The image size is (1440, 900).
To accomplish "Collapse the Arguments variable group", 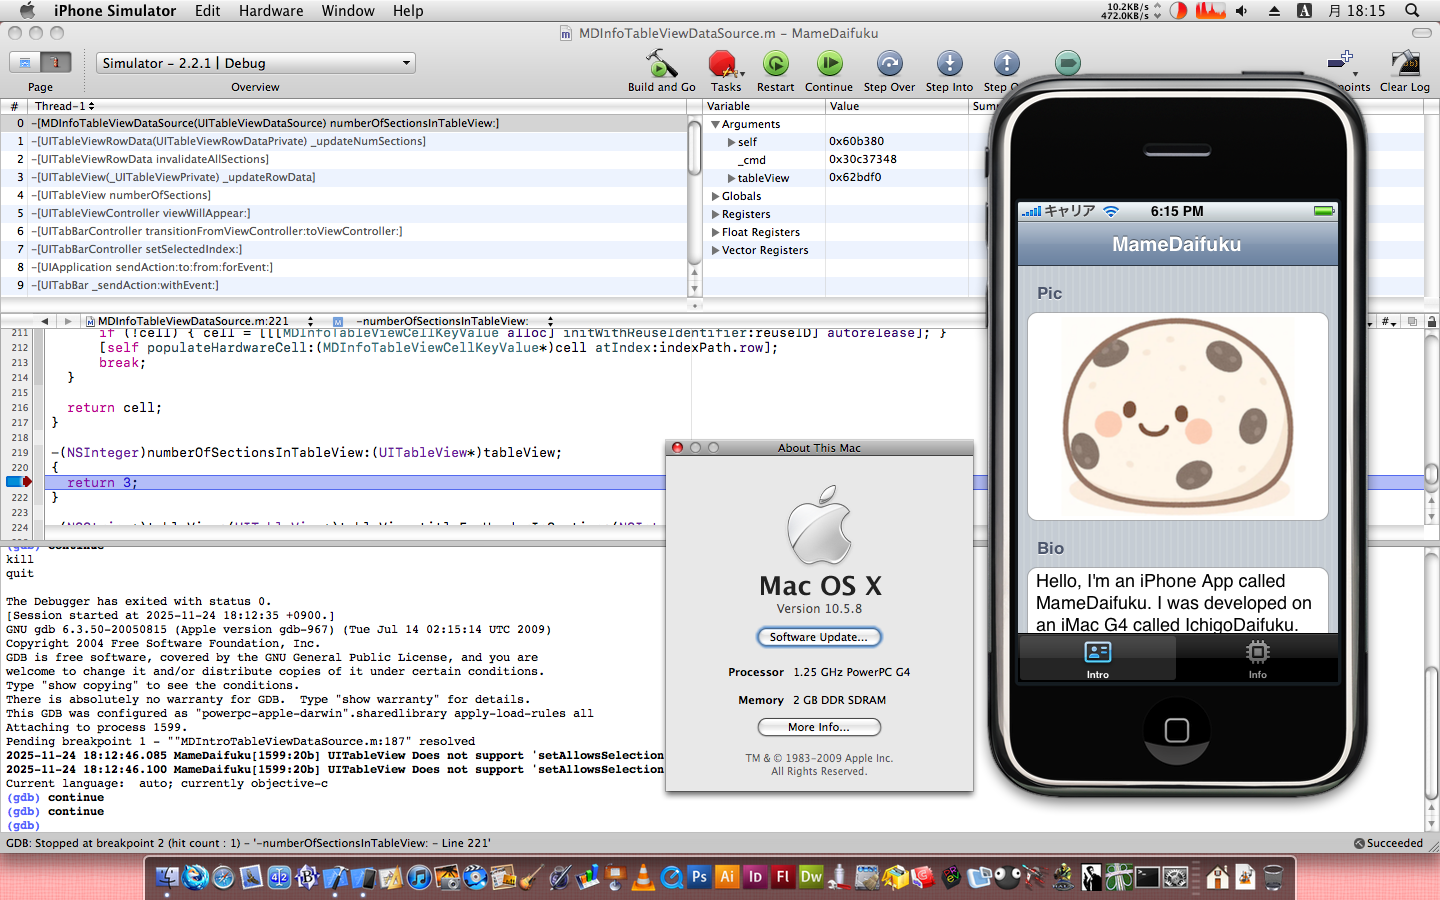I will point(715,125).
